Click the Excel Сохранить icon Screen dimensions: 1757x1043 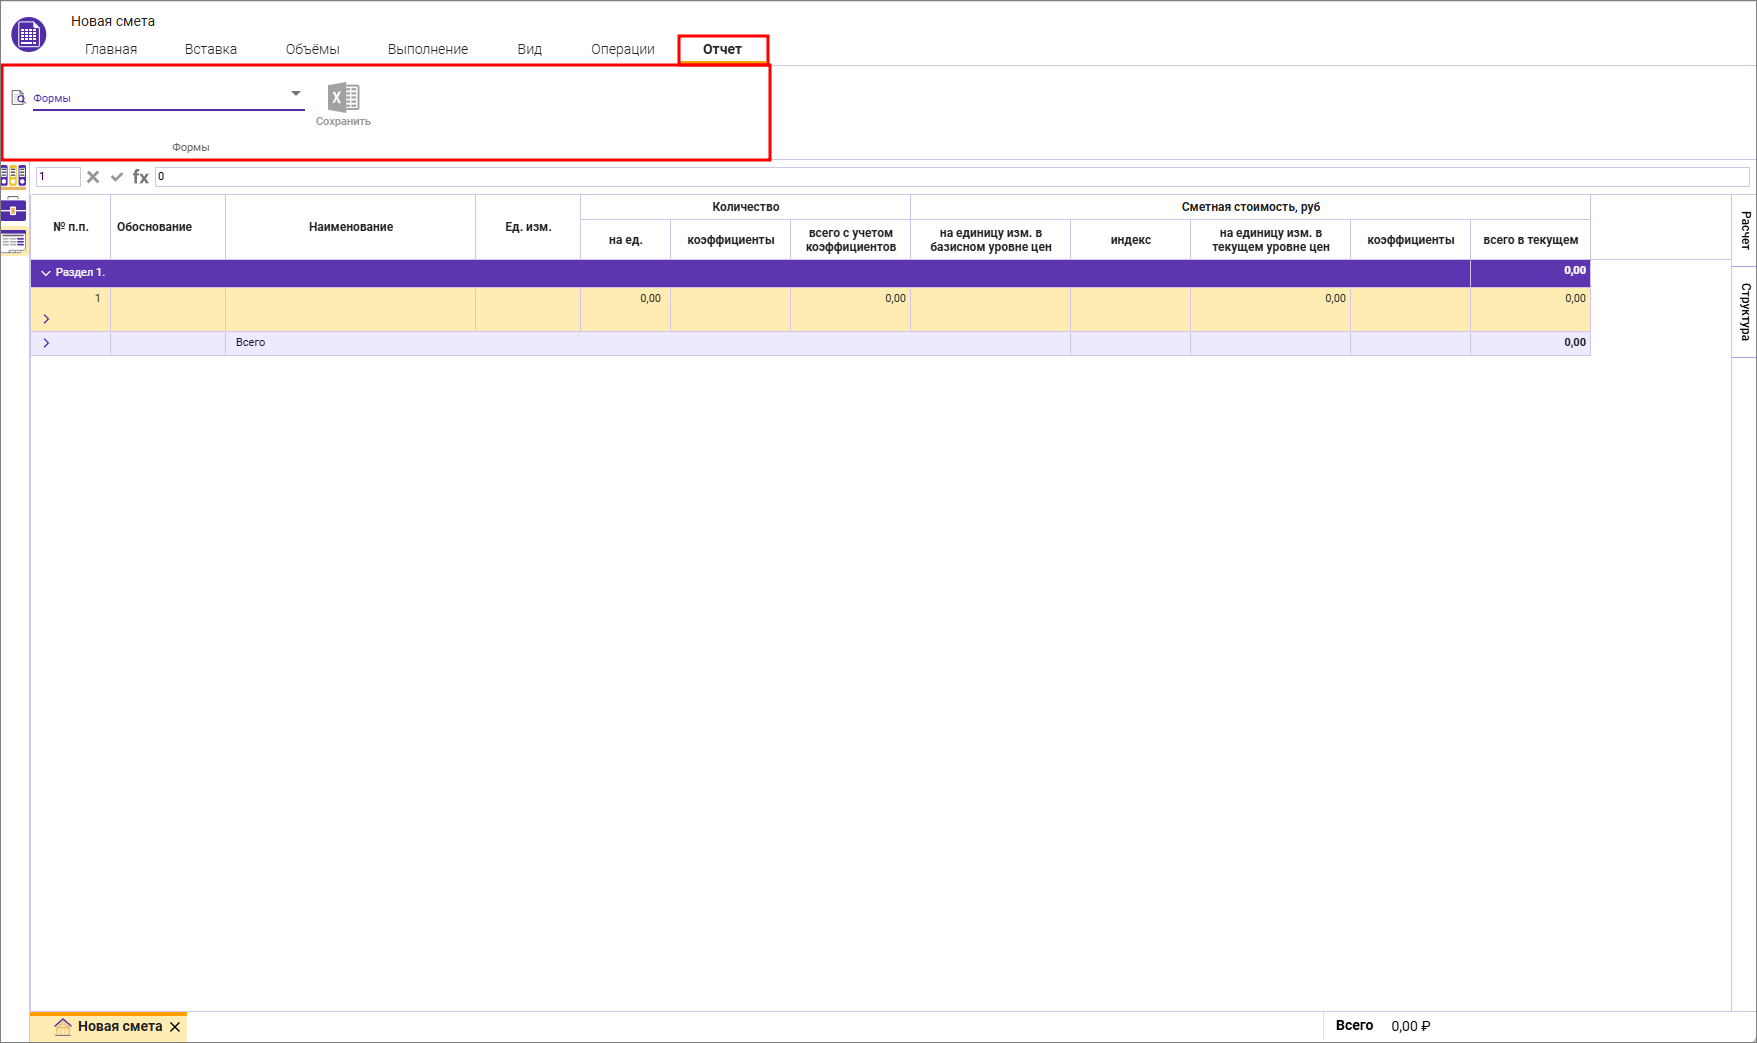[343, 98]
